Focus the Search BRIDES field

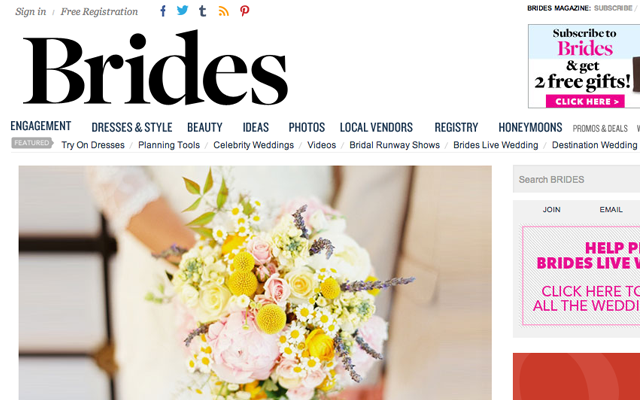(576, 179)
